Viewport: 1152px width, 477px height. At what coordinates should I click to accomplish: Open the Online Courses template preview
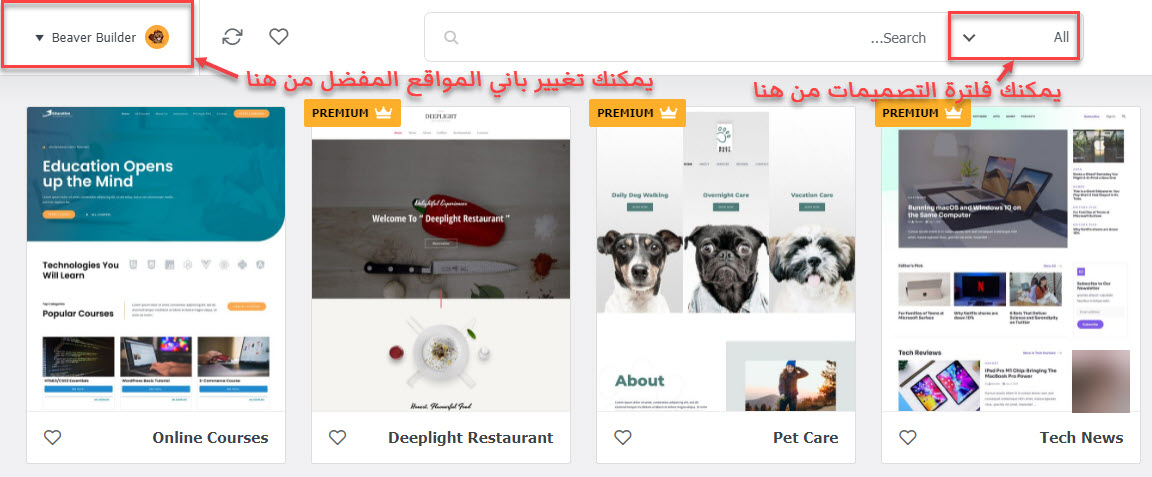pos(156,259)
